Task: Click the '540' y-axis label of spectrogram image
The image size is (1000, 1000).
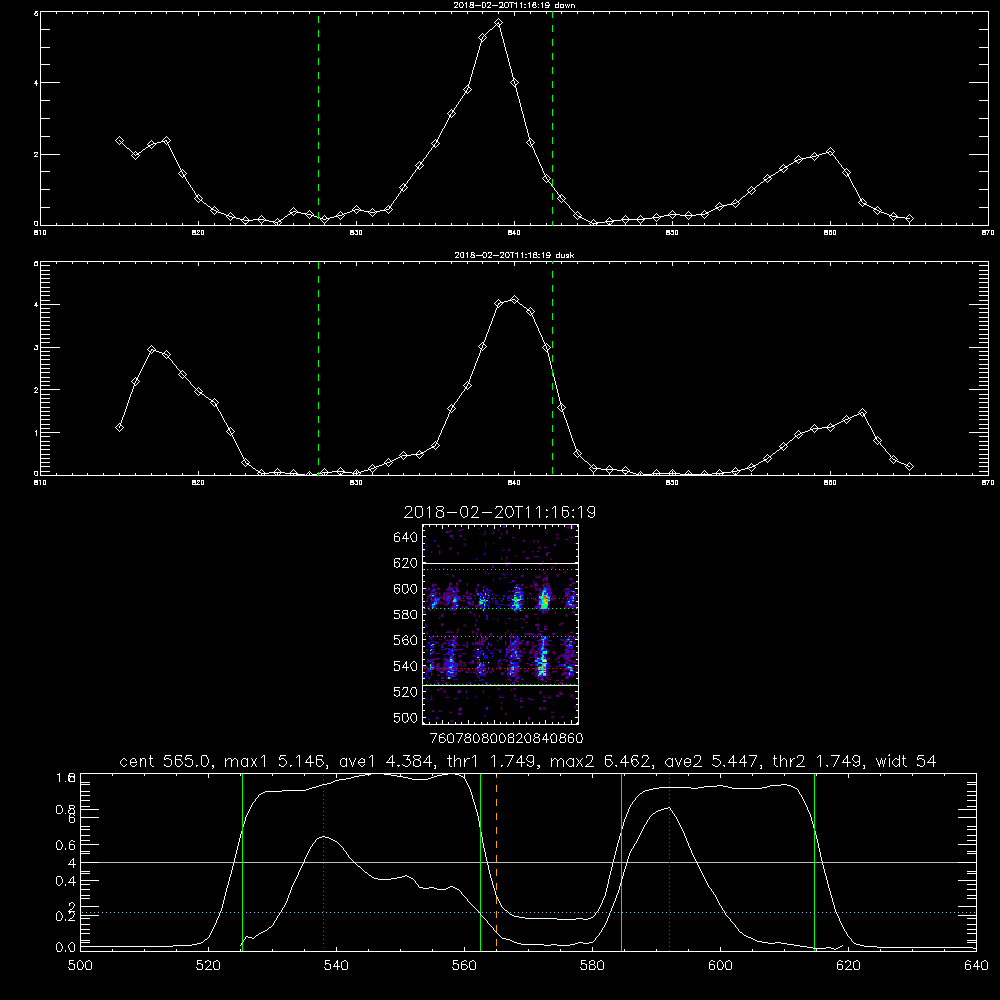Action: tap(406, 666)
